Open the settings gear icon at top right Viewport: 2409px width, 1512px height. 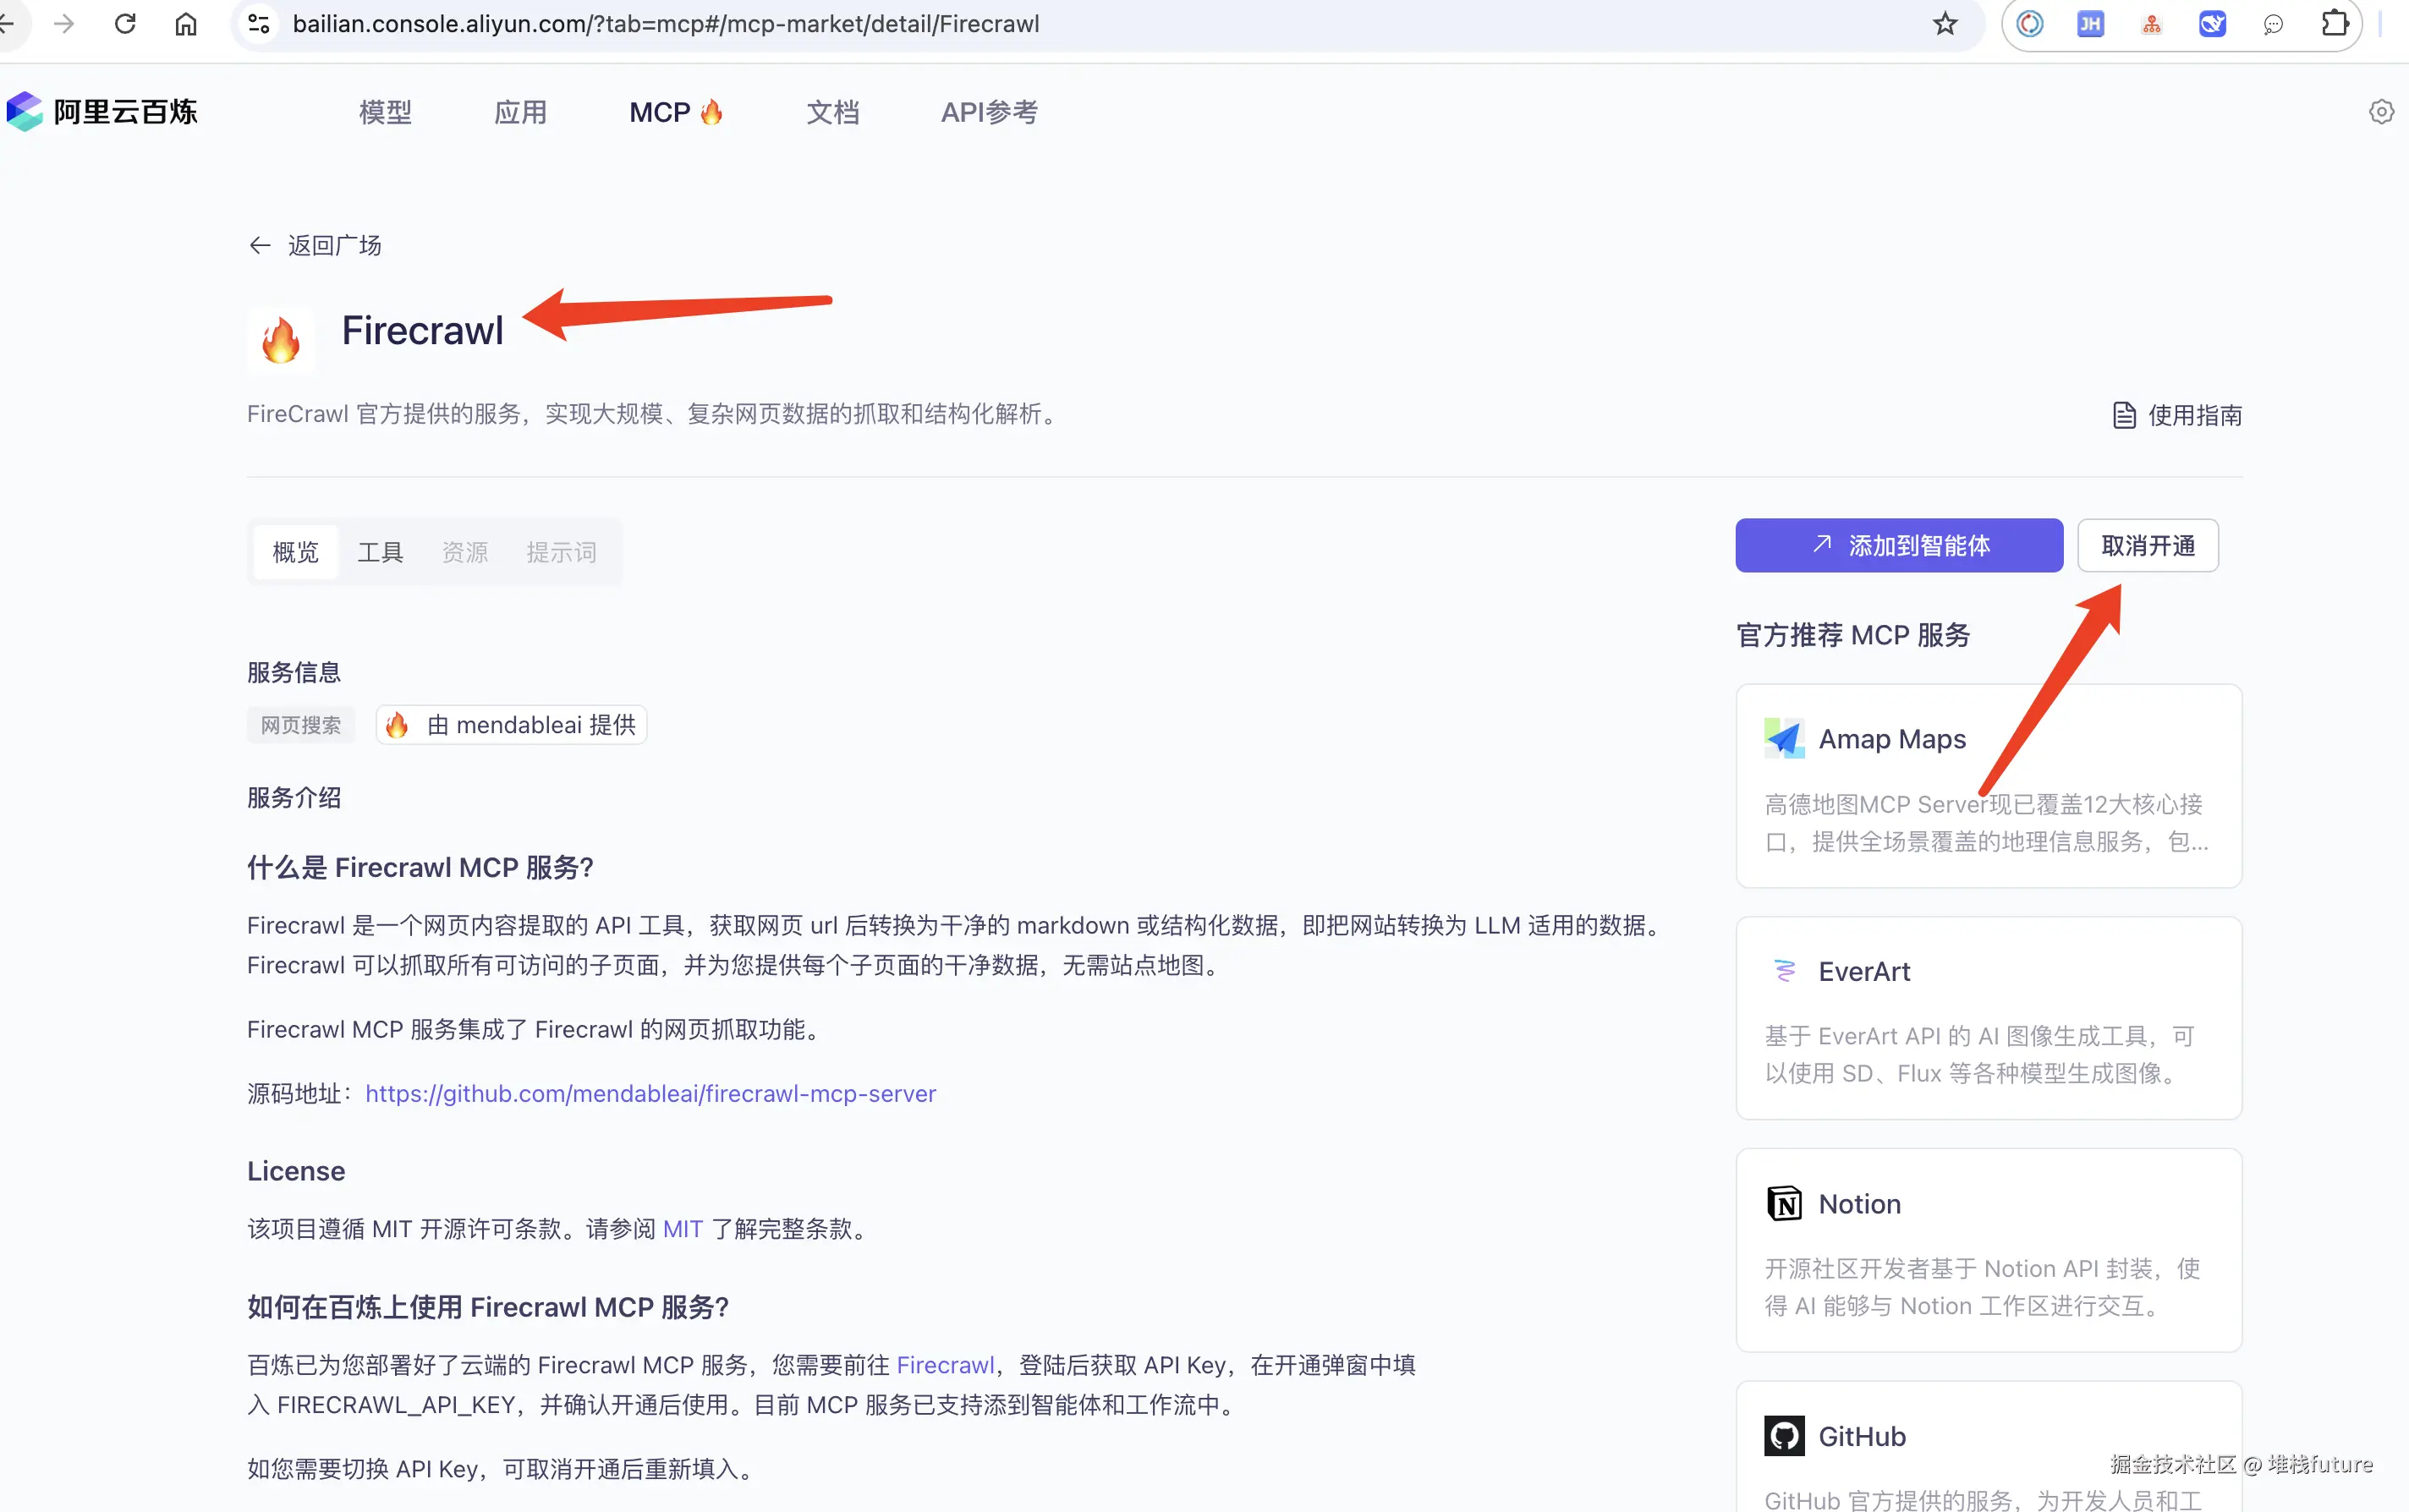pyautogui.click(x=2381, y=112)
